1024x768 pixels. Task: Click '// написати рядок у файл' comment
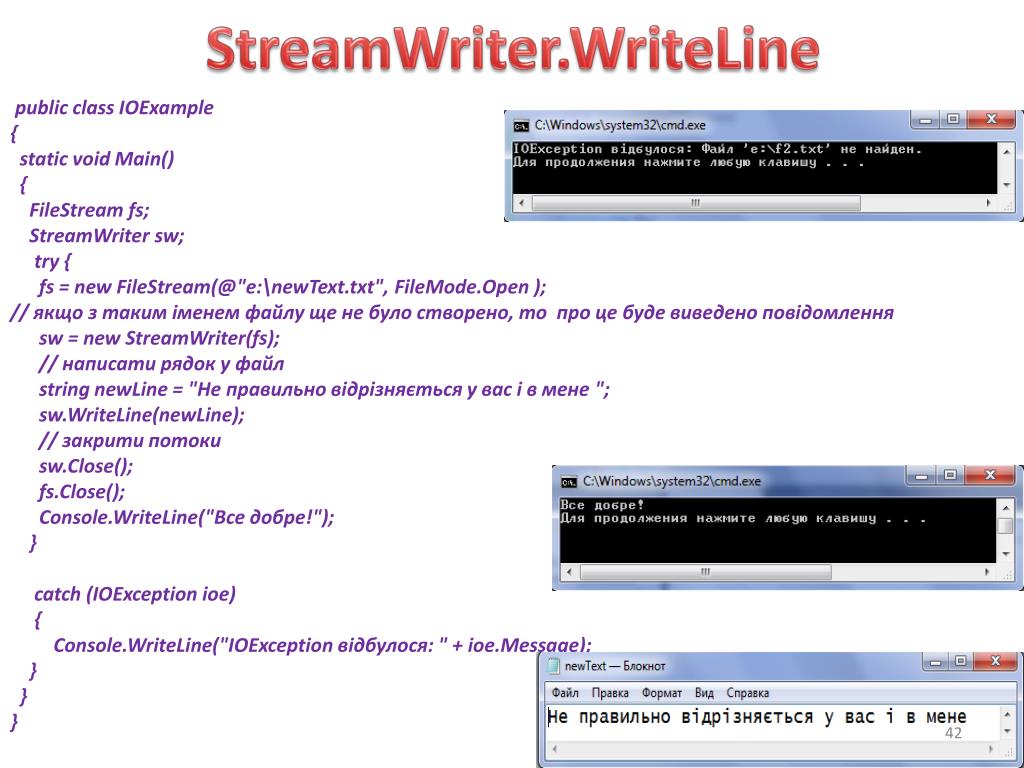[x=161, y=364]
